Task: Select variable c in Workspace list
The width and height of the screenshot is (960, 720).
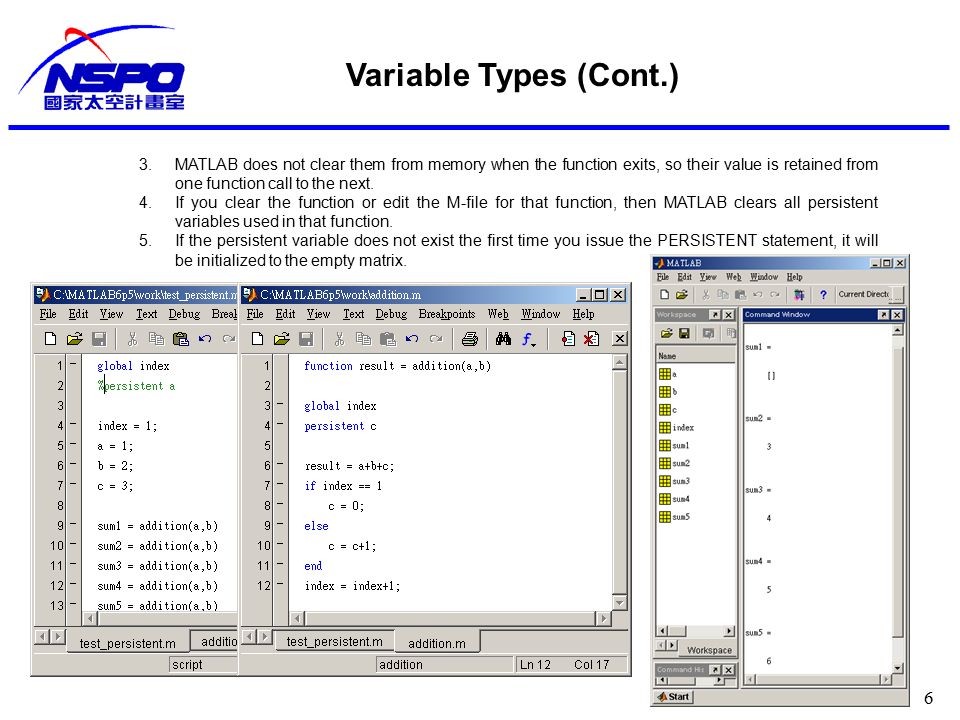Action: 667,410
